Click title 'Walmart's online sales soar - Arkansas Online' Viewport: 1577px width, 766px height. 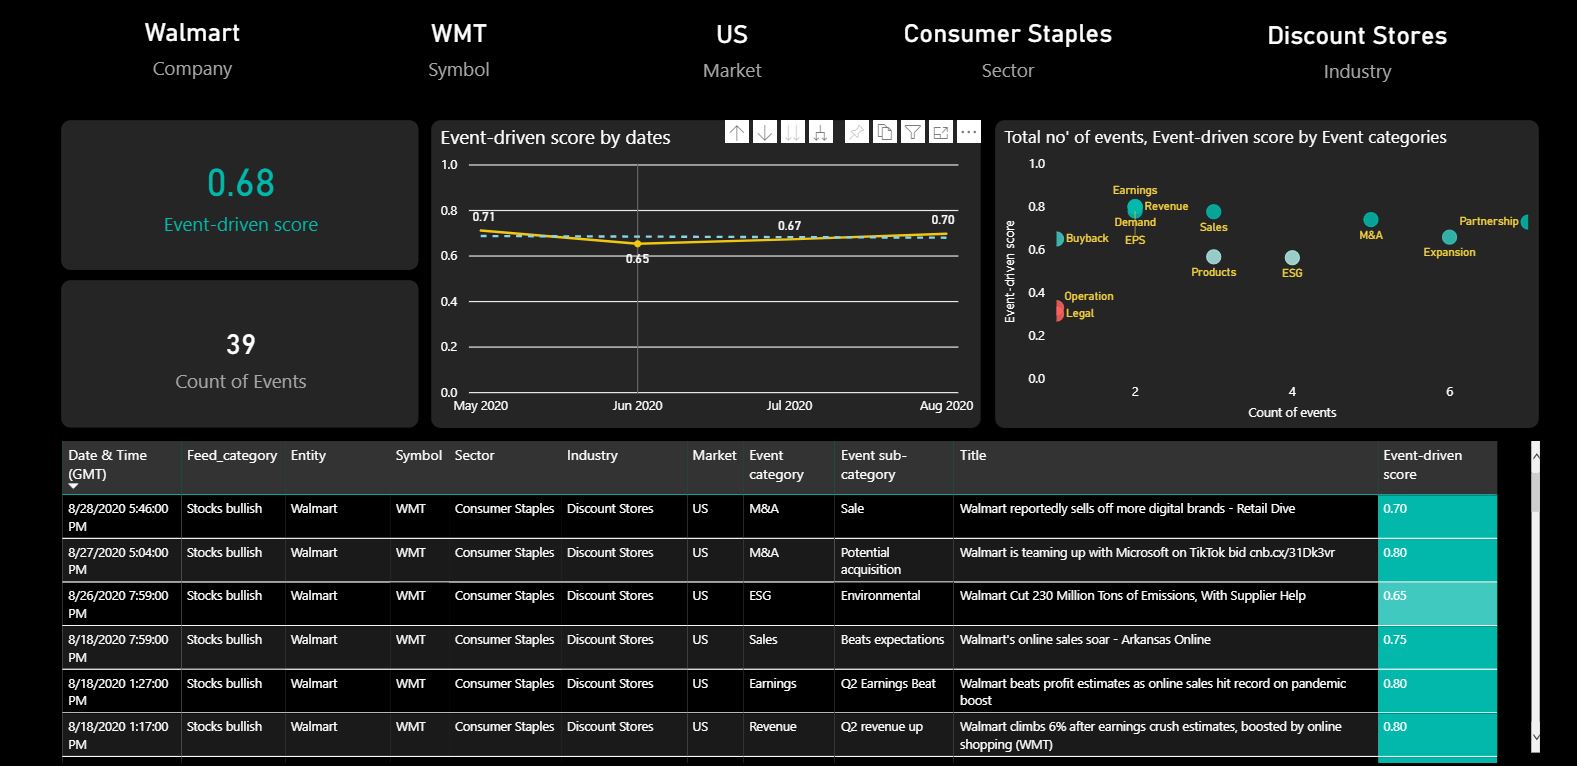1085,639
